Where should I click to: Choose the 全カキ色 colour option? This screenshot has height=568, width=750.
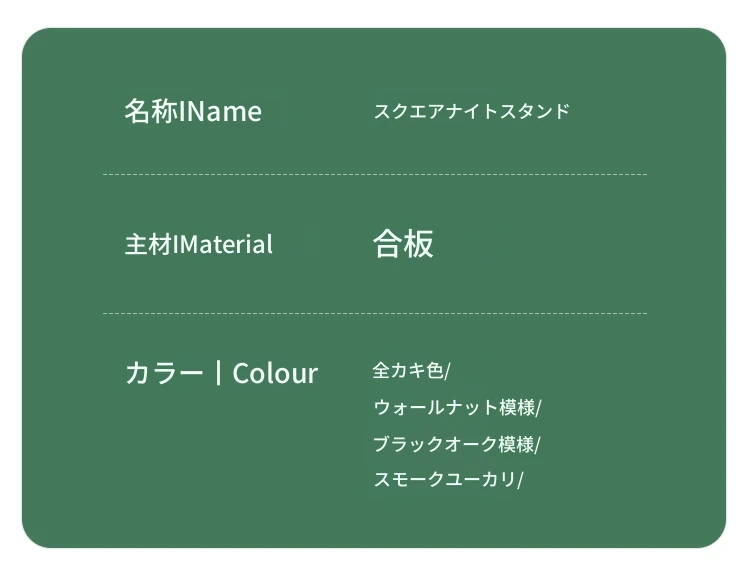[408, 370]
